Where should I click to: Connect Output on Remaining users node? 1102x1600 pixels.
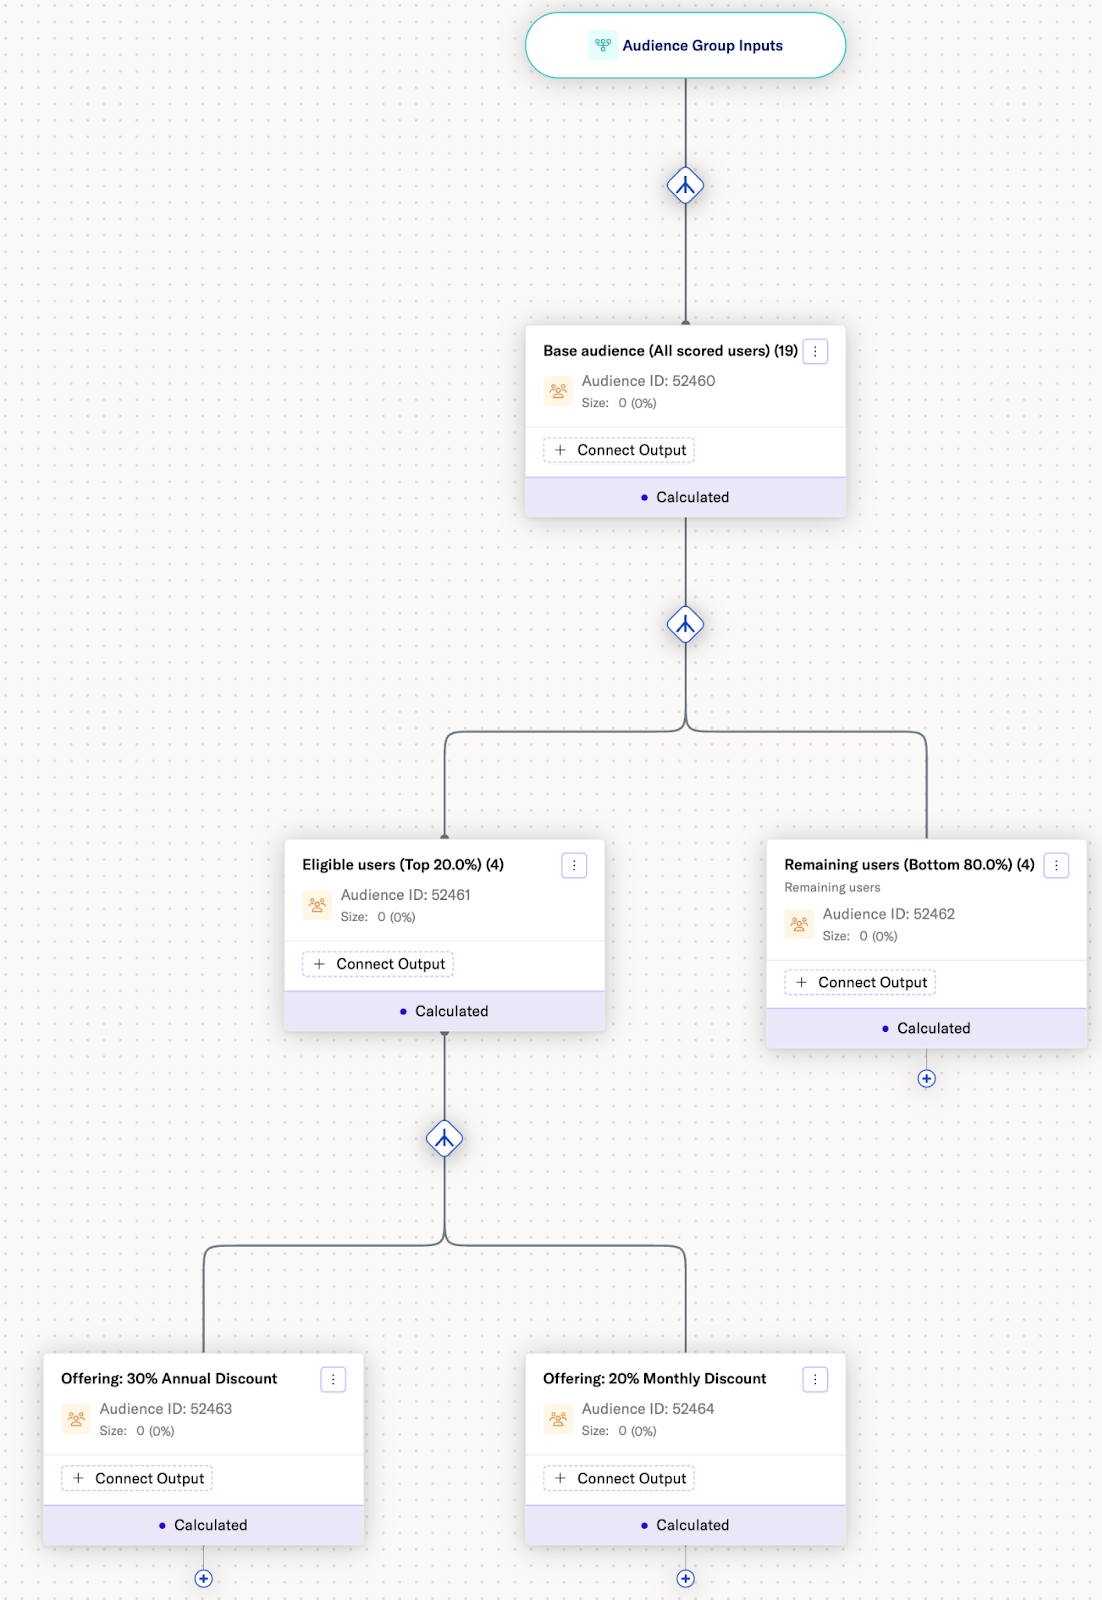(x=860, y=982)
